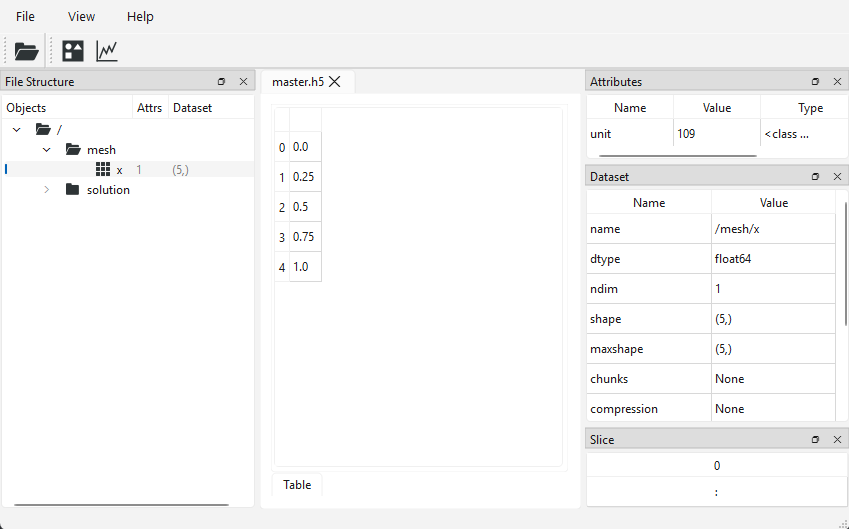Collapse the mesh group
849x529 pixels.
click(x=47, y=149)
